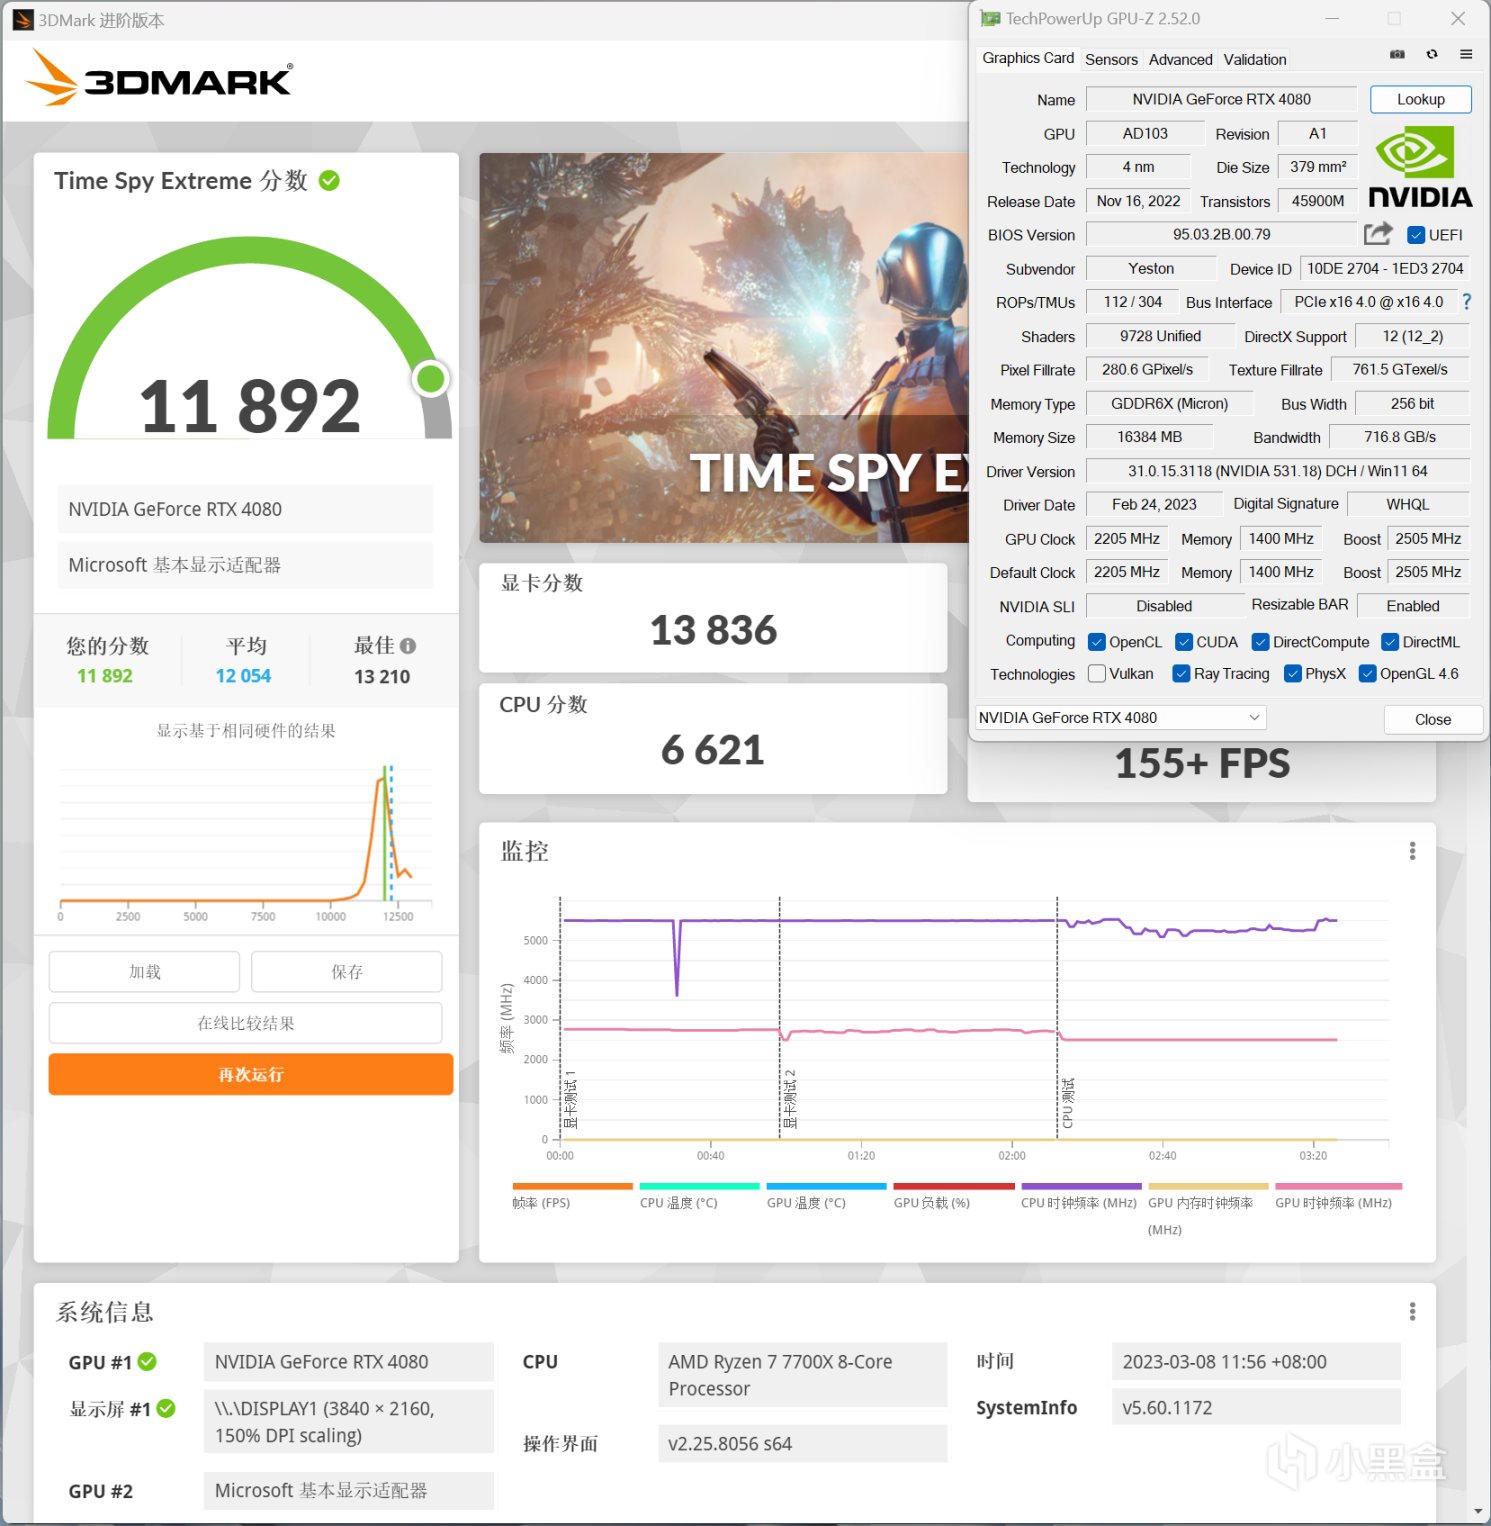The width and height of the screenshot is (1491, 1526).
Task: Click the CPU 时钟频率 purple legend swatch
Action: point(1080,1186)
